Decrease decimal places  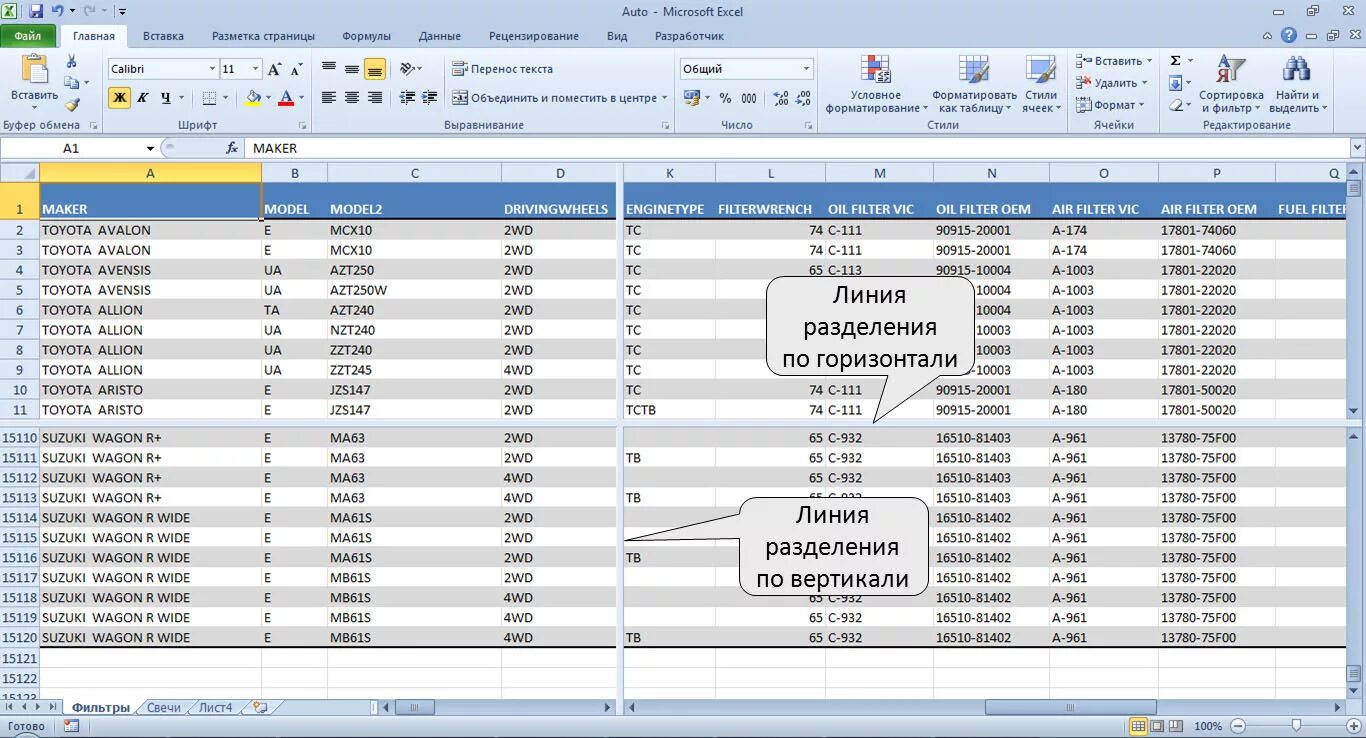(x=805, y=98)
